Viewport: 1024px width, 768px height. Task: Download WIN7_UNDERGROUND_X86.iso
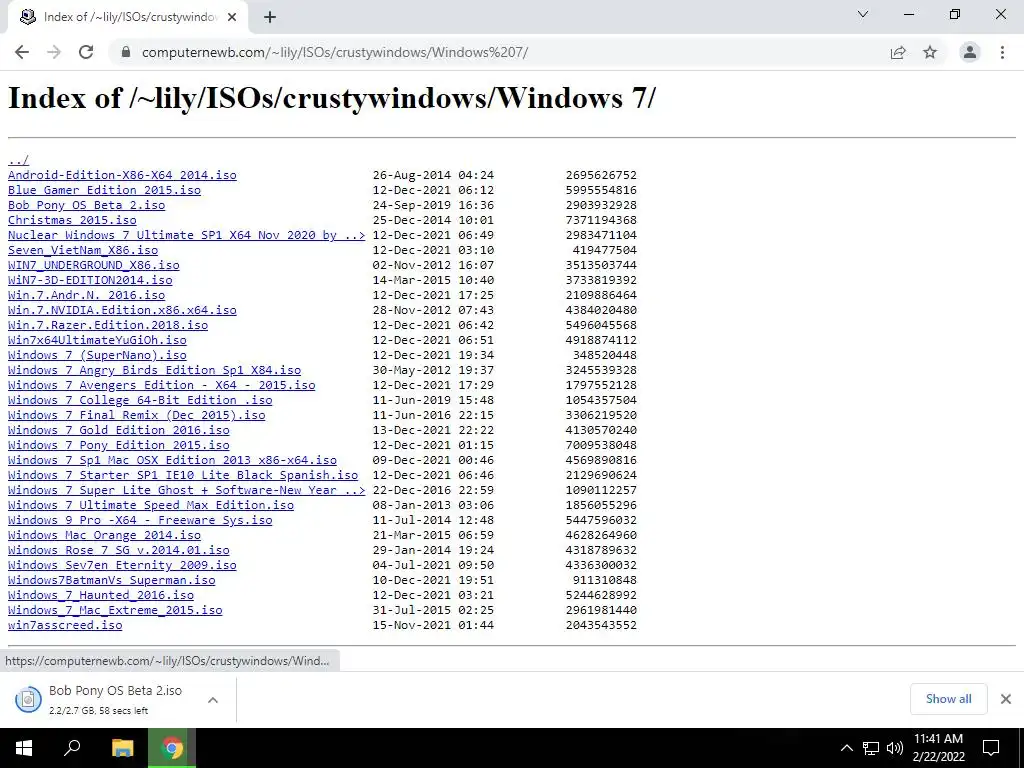pos(93,265)
